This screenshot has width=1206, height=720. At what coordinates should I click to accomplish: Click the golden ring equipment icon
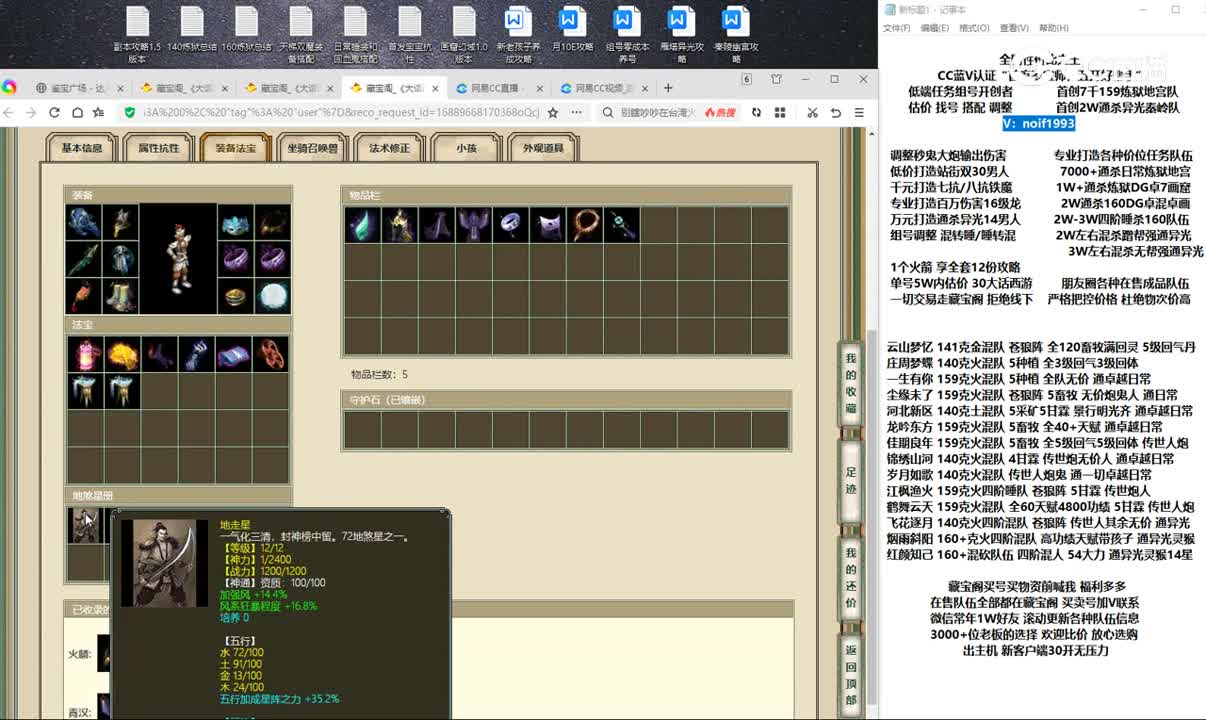coord(235,296)
